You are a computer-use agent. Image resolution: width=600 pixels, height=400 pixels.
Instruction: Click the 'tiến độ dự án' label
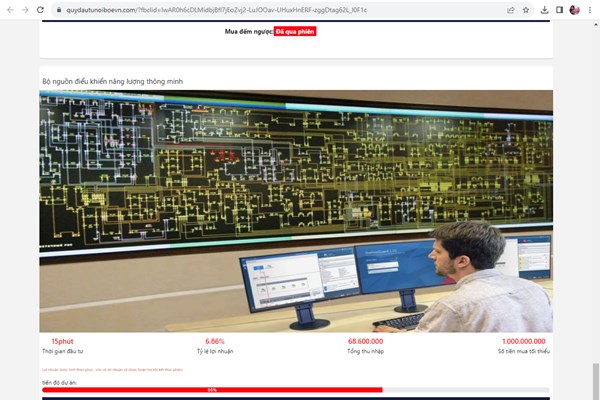click(x=59, y=382)
